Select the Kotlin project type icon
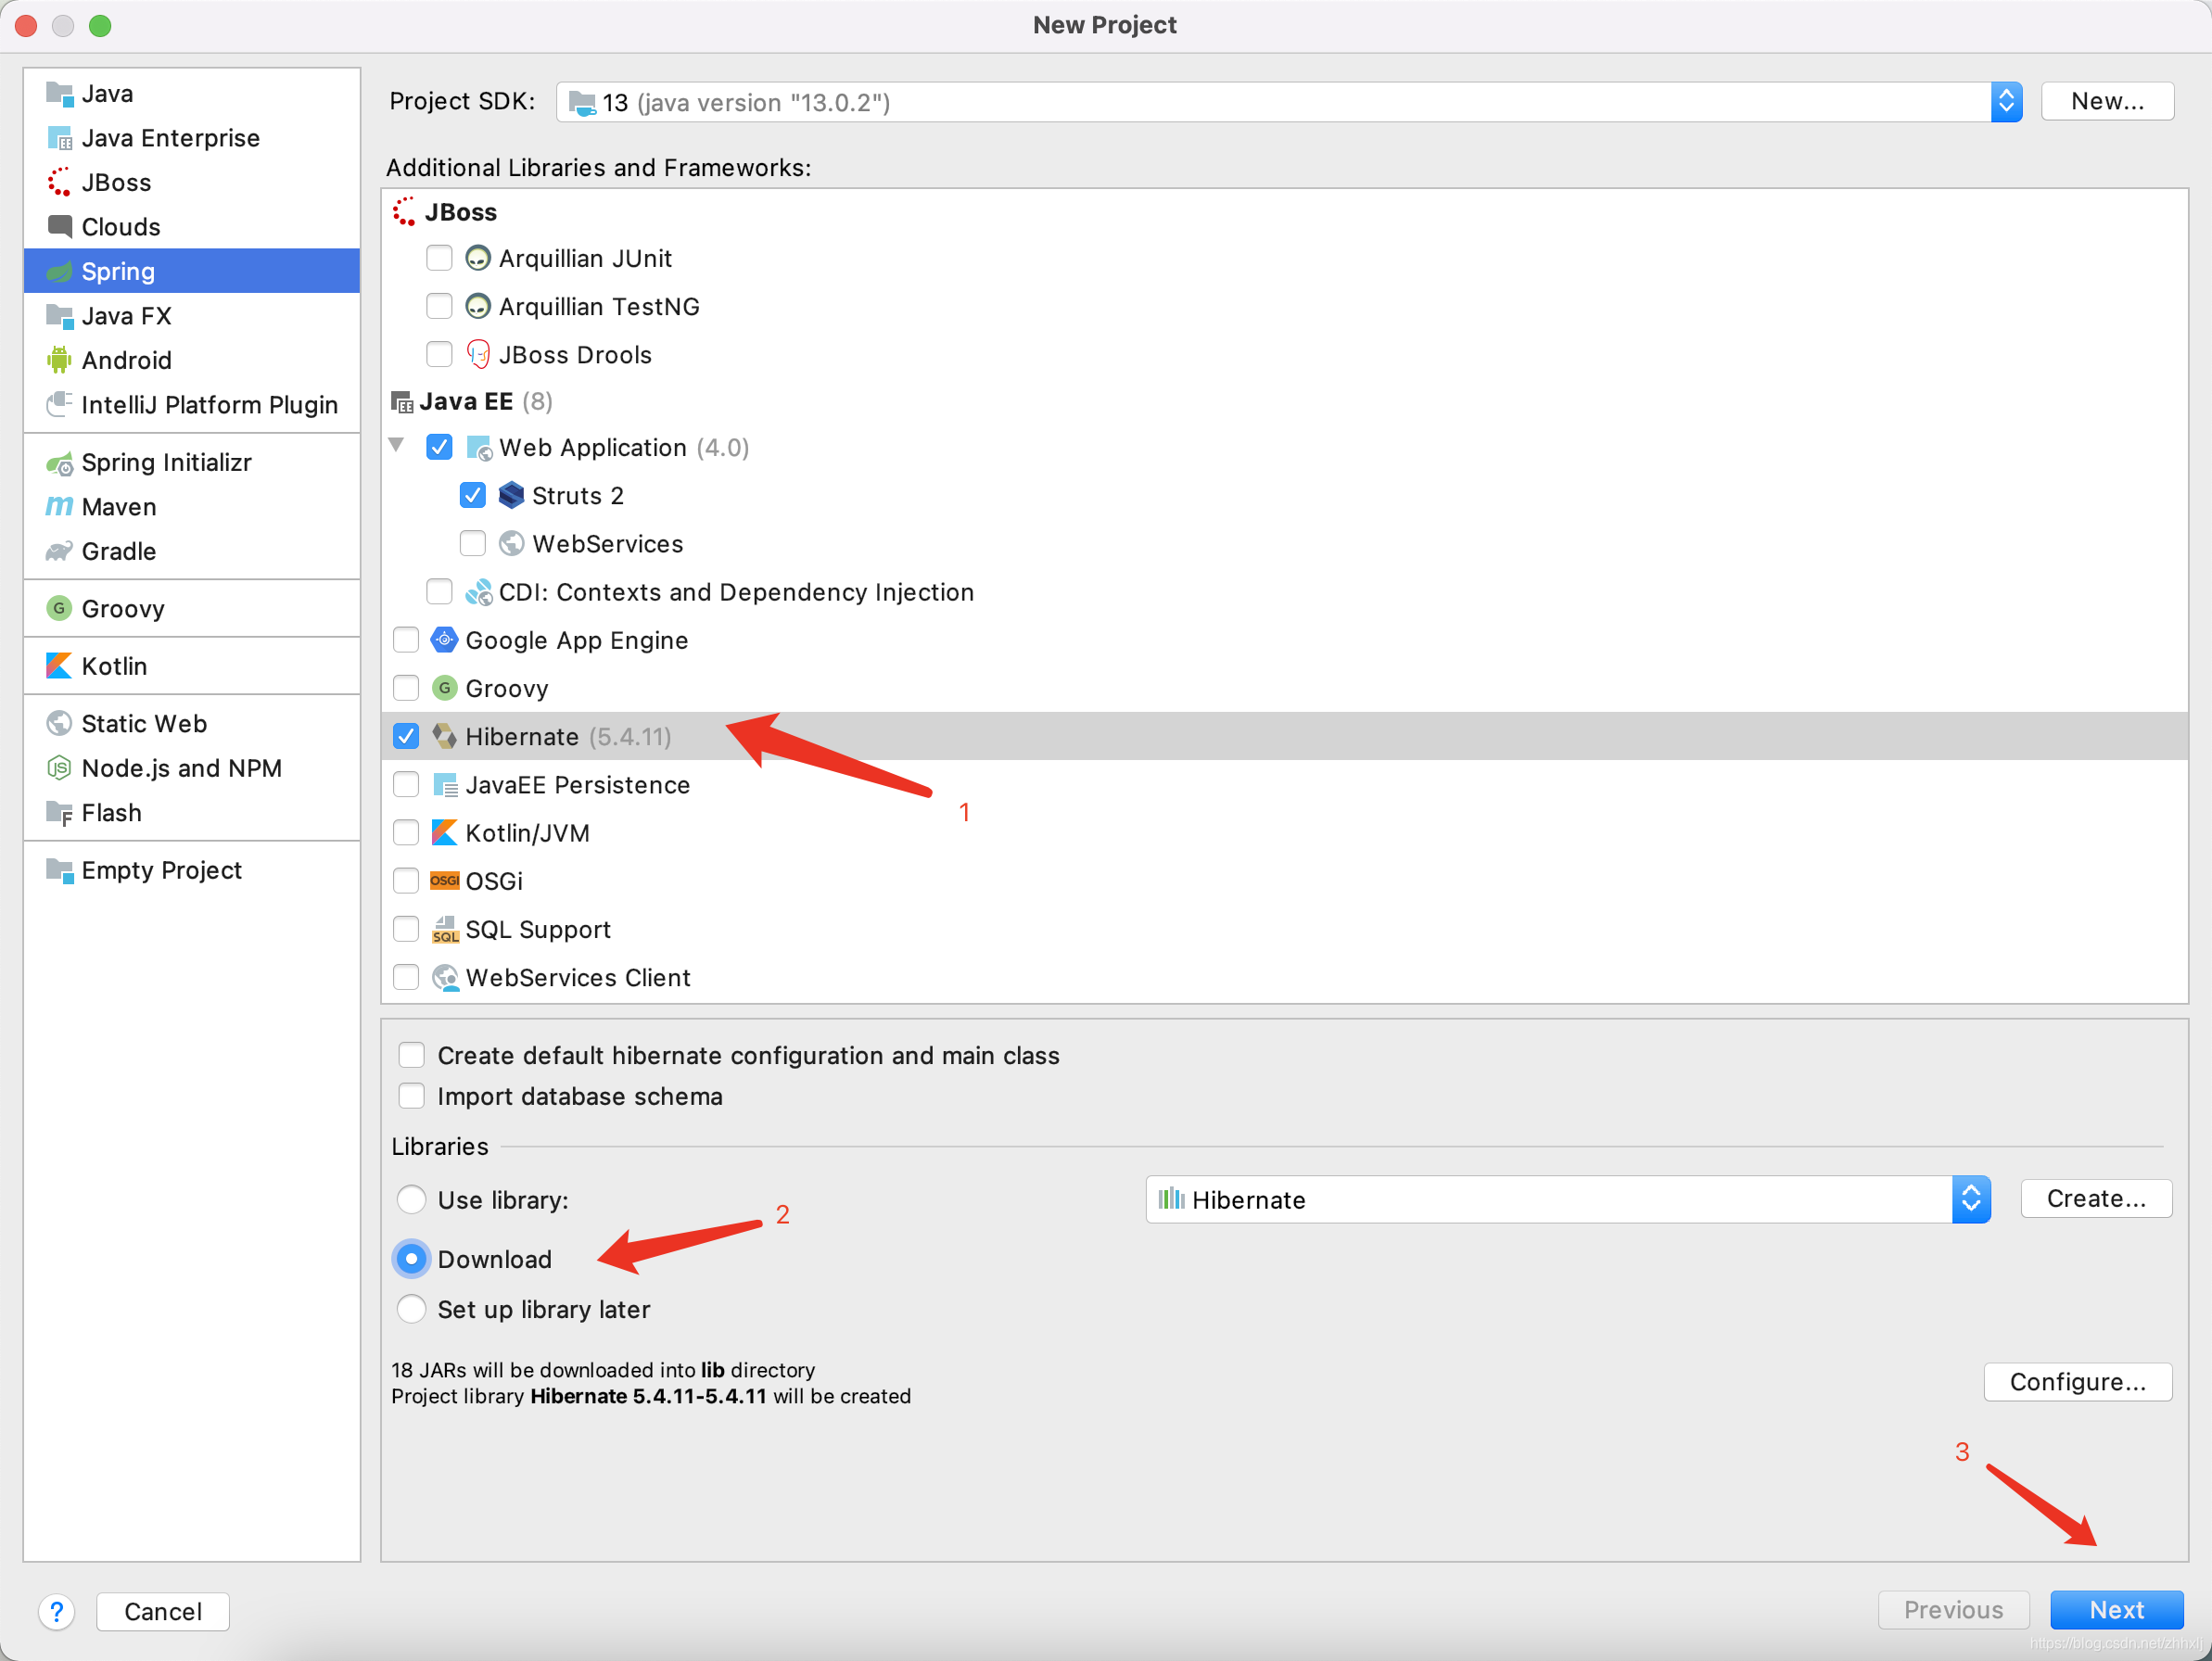Viewport: 2212px width, 1661px height. [x=59, y=666]
